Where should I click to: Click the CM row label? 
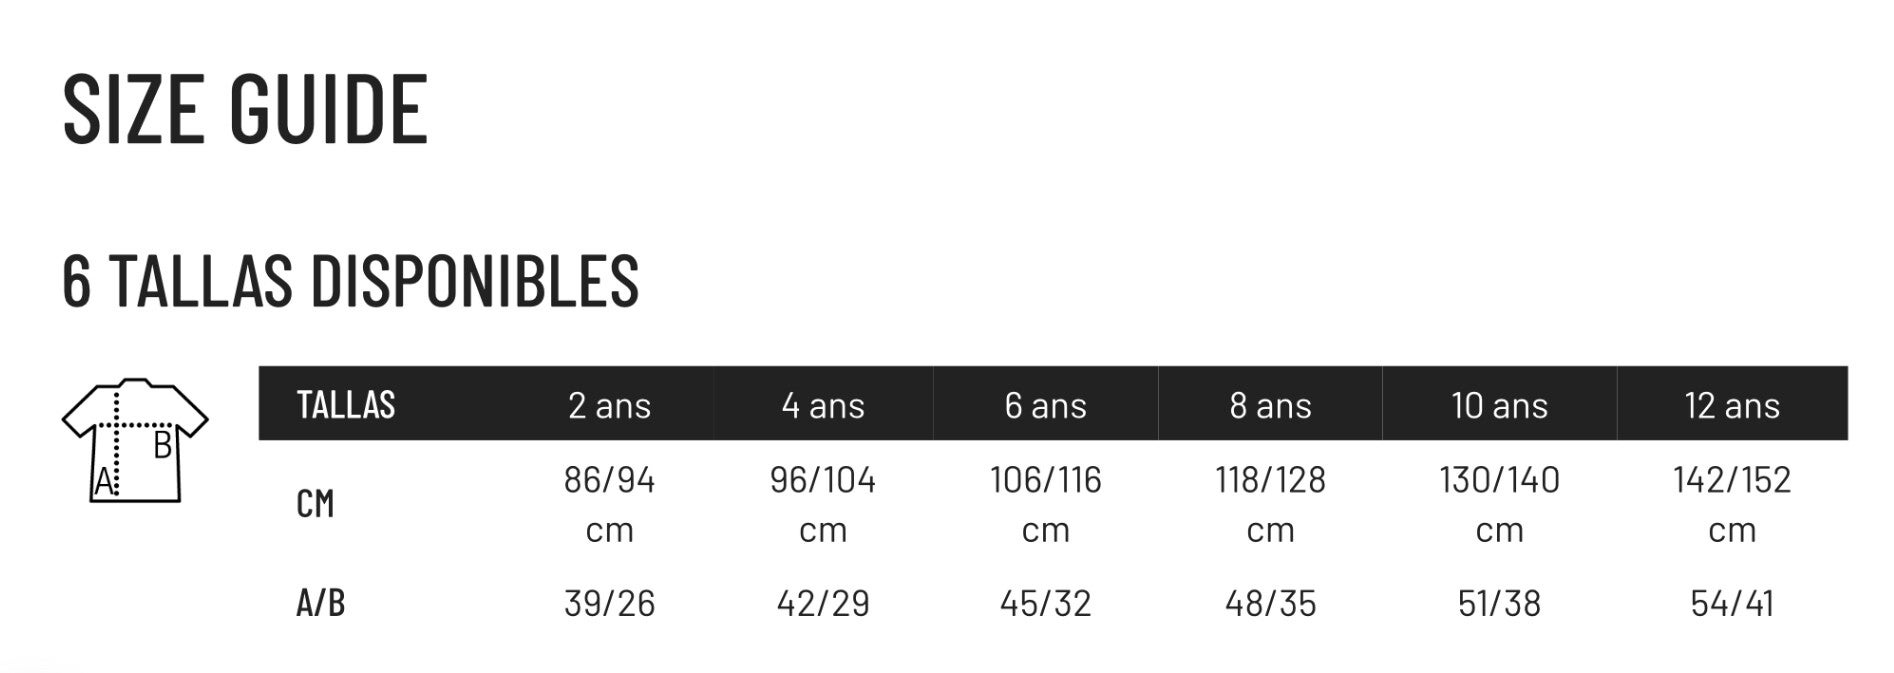coord(315,504)
